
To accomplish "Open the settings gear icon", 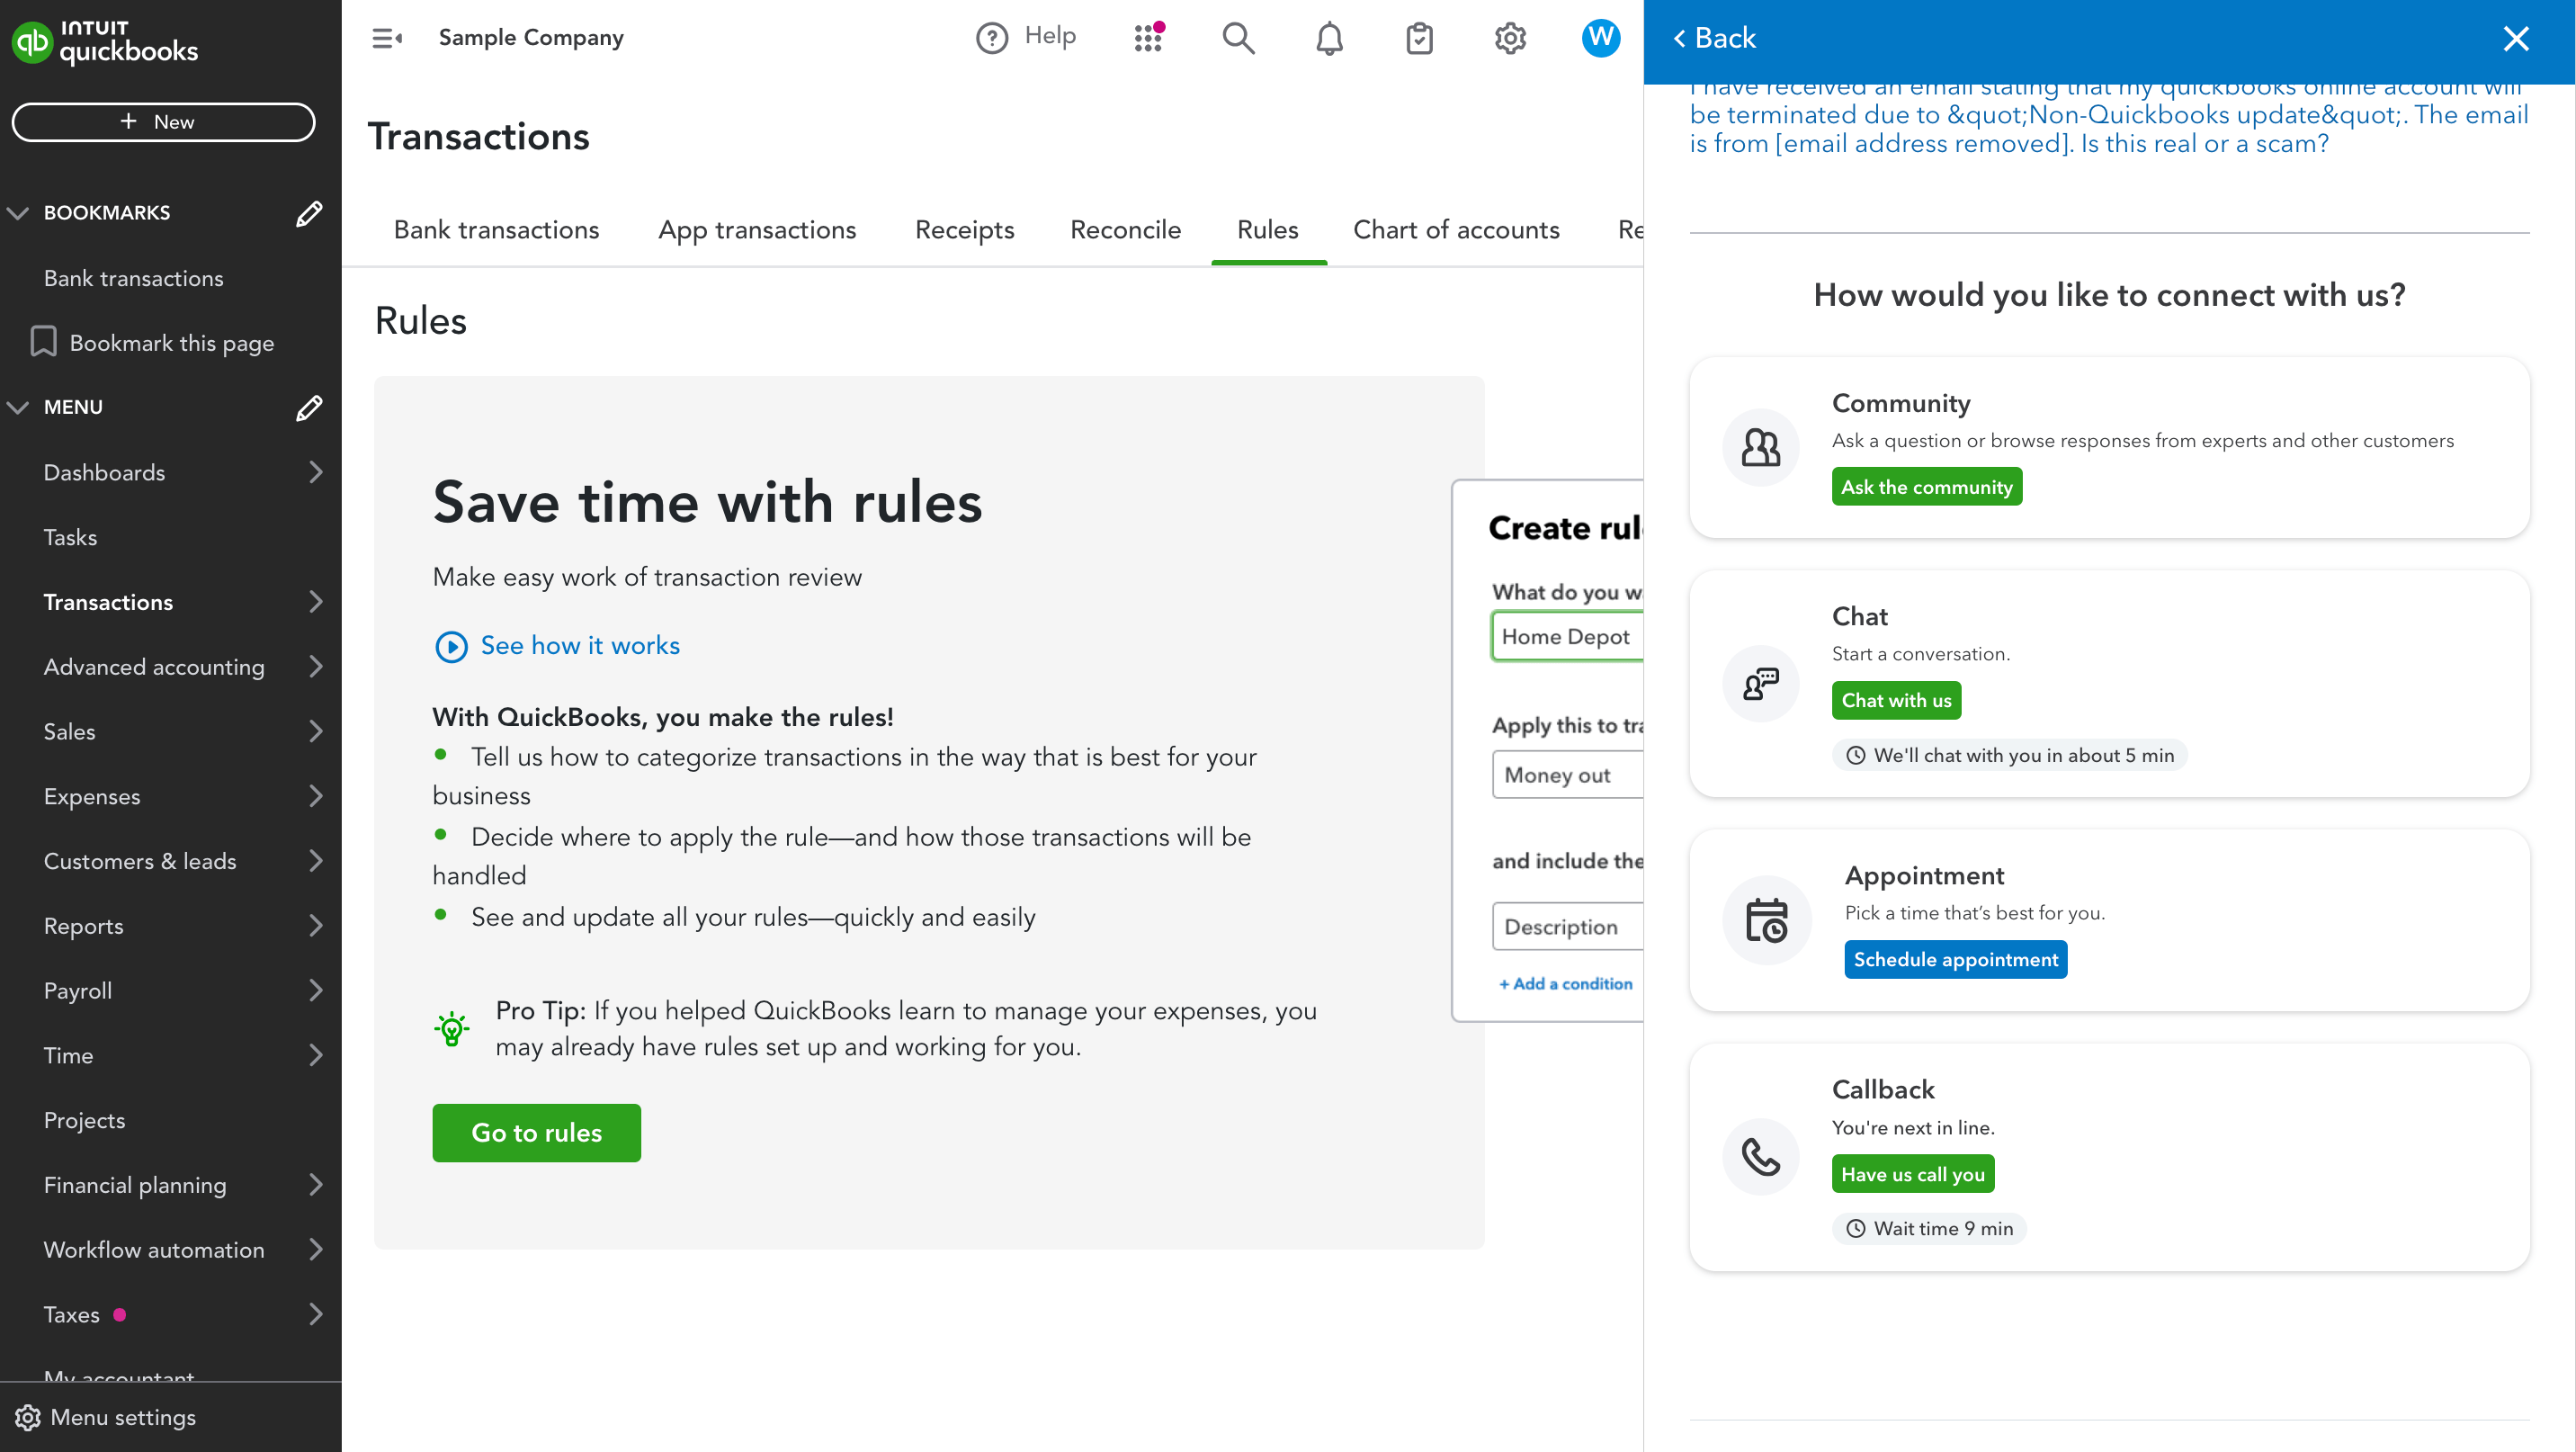I will pos(1510,38).
